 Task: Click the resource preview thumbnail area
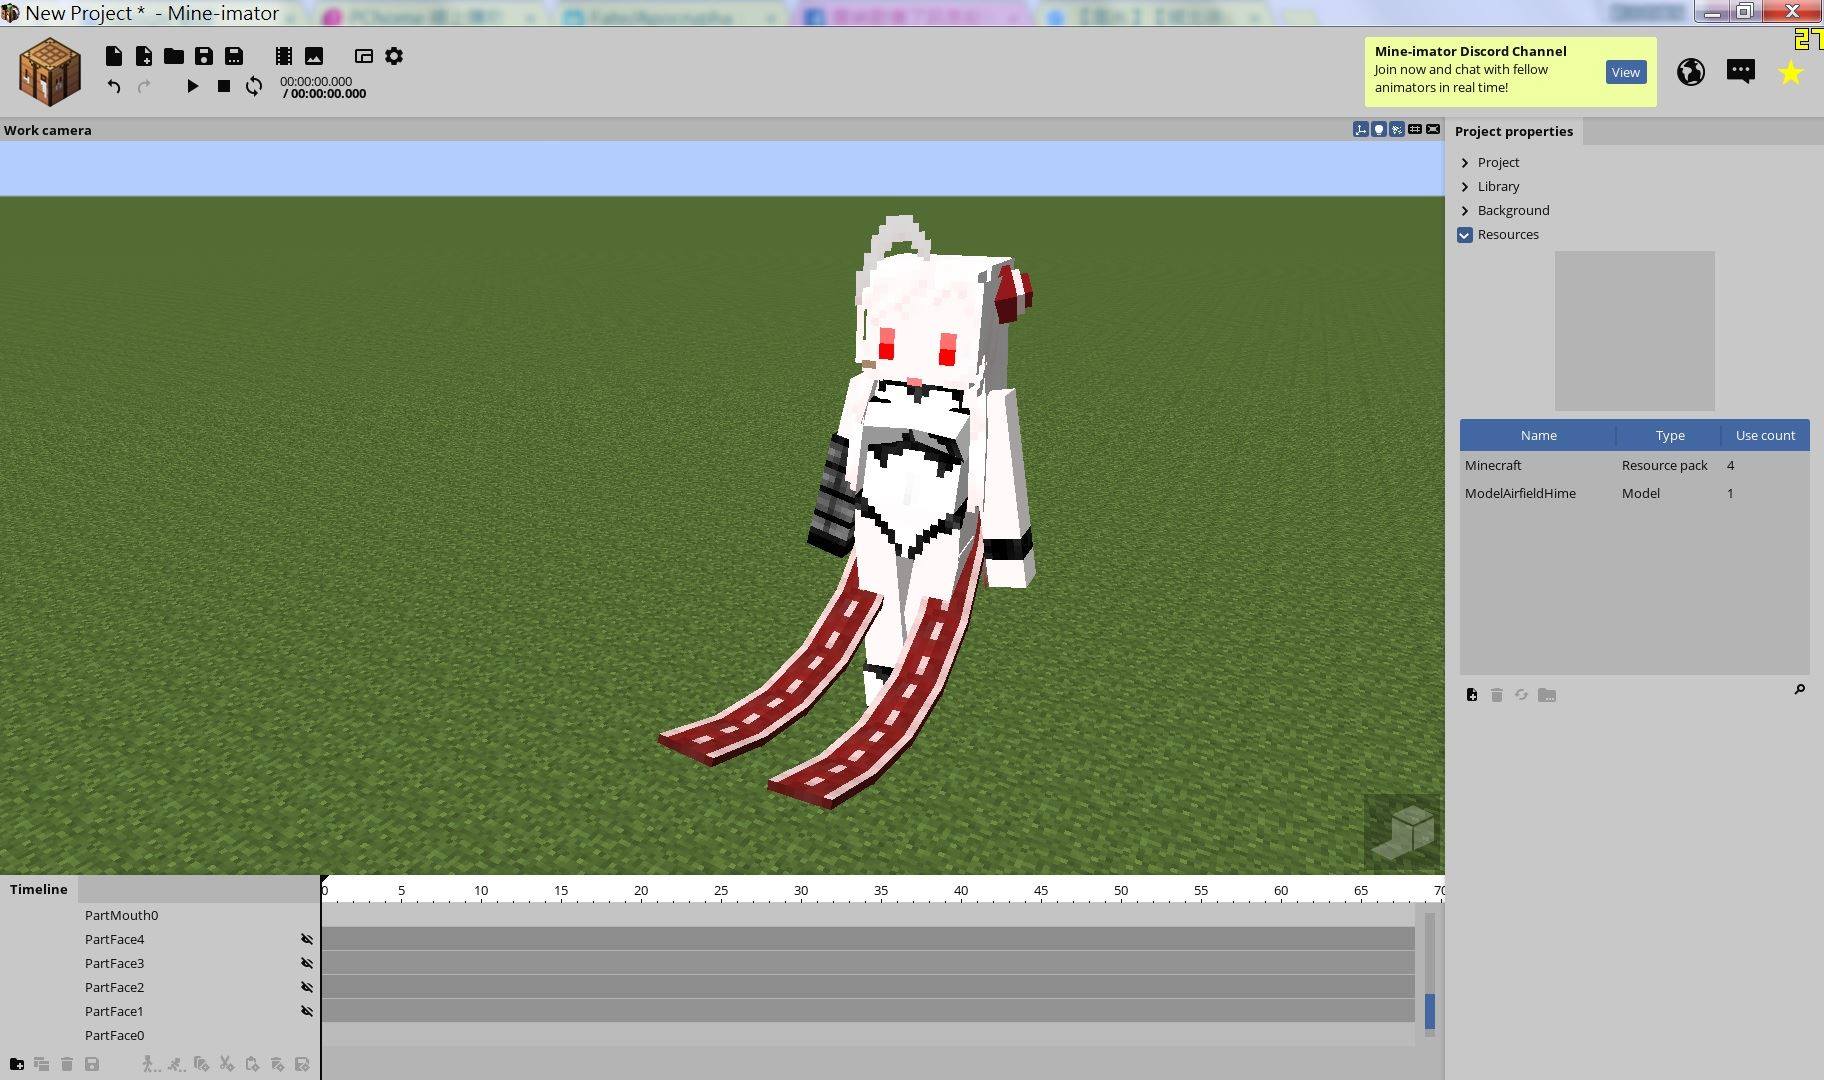(x=1634, y=331)
